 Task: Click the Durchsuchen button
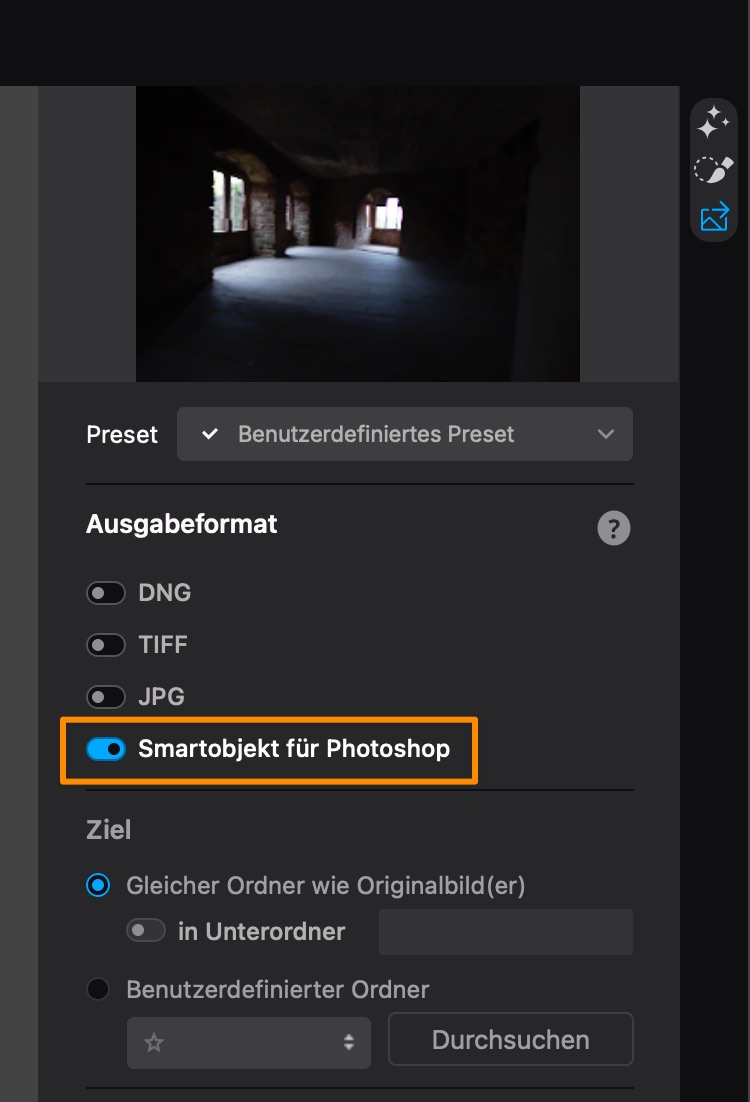point(510,1040)
